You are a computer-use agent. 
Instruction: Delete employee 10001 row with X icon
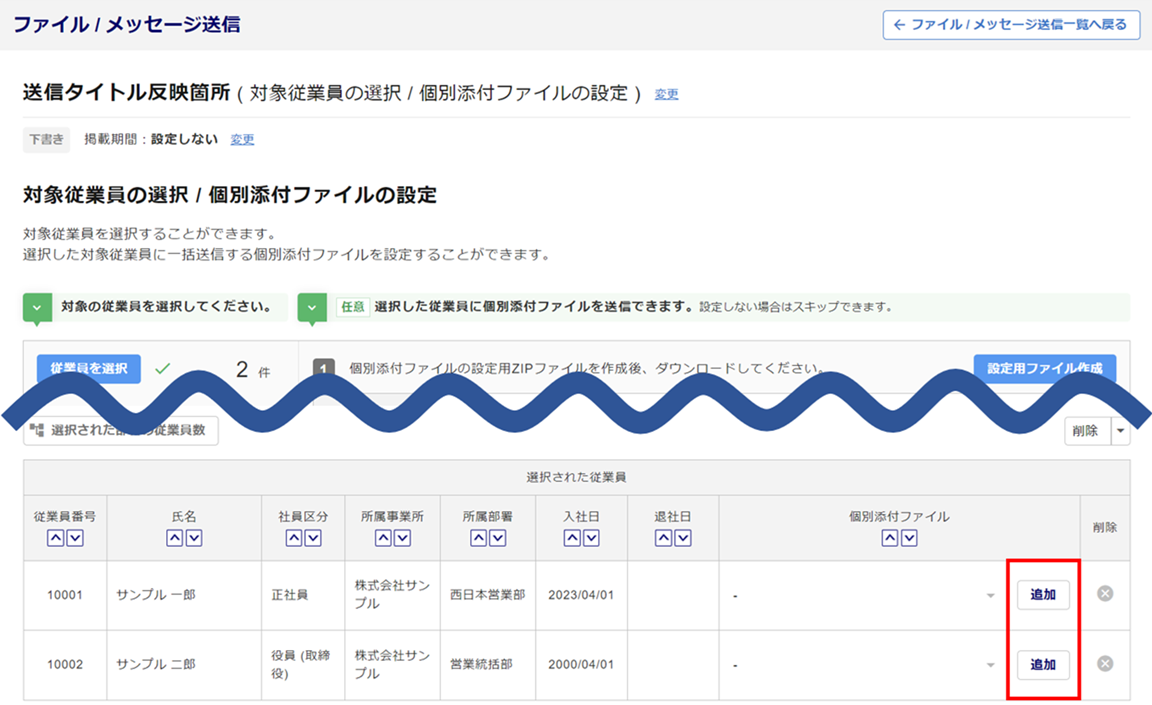[1105, 594]
